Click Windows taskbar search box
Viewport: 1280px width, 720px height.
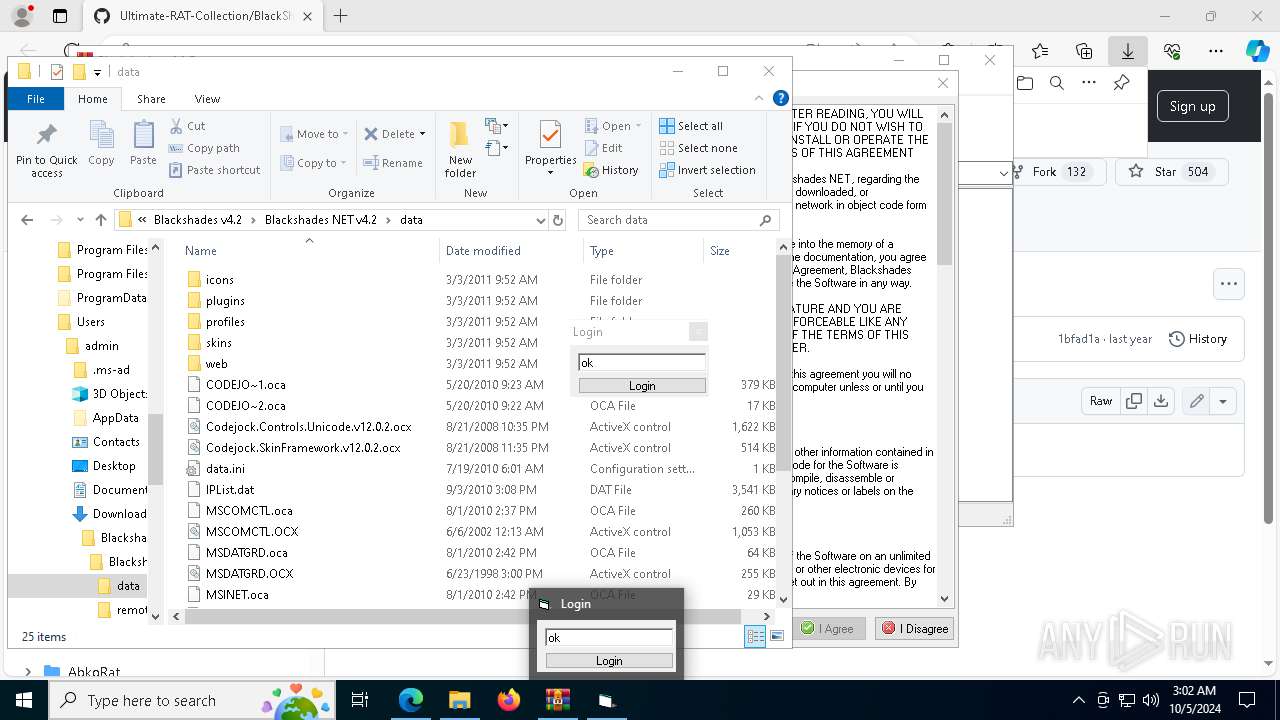[193, 700]
